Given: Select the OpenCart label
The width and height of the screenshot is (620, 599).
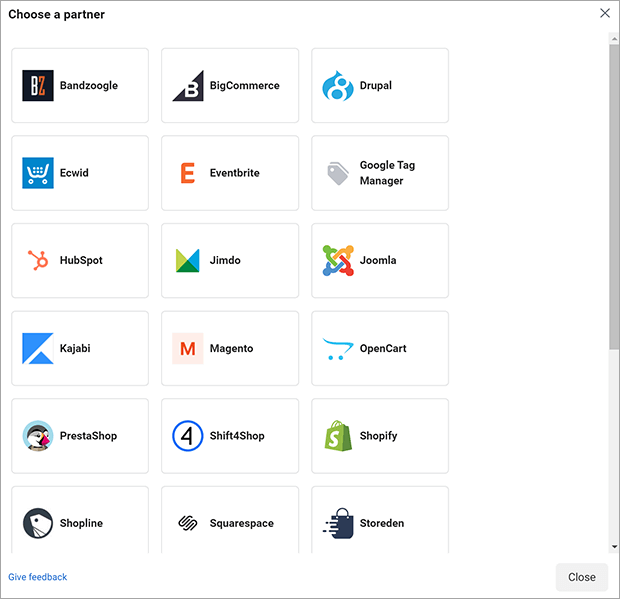Looking at the screenshot, I should pos(383,348).
